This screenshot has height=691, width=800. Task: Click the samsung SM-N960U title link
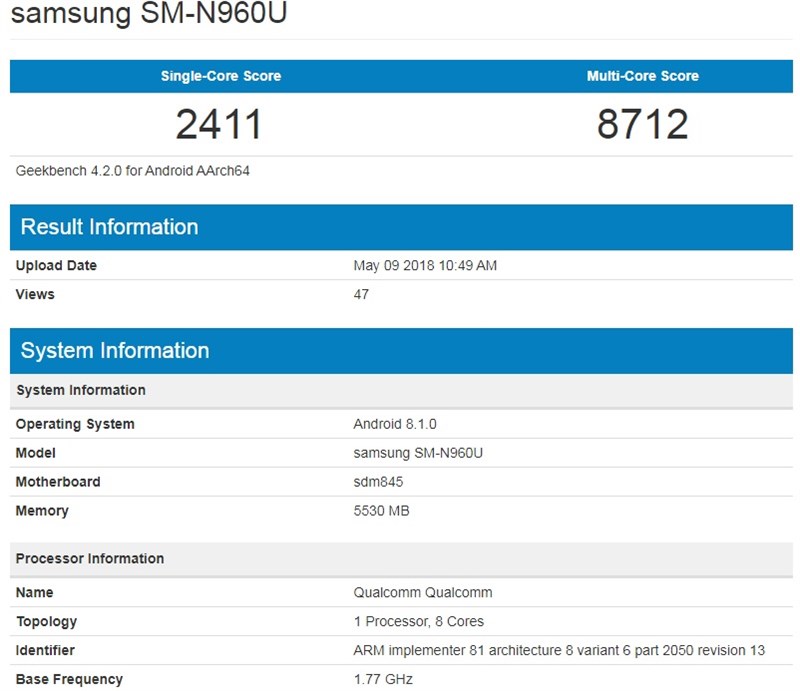coord(130,14)
